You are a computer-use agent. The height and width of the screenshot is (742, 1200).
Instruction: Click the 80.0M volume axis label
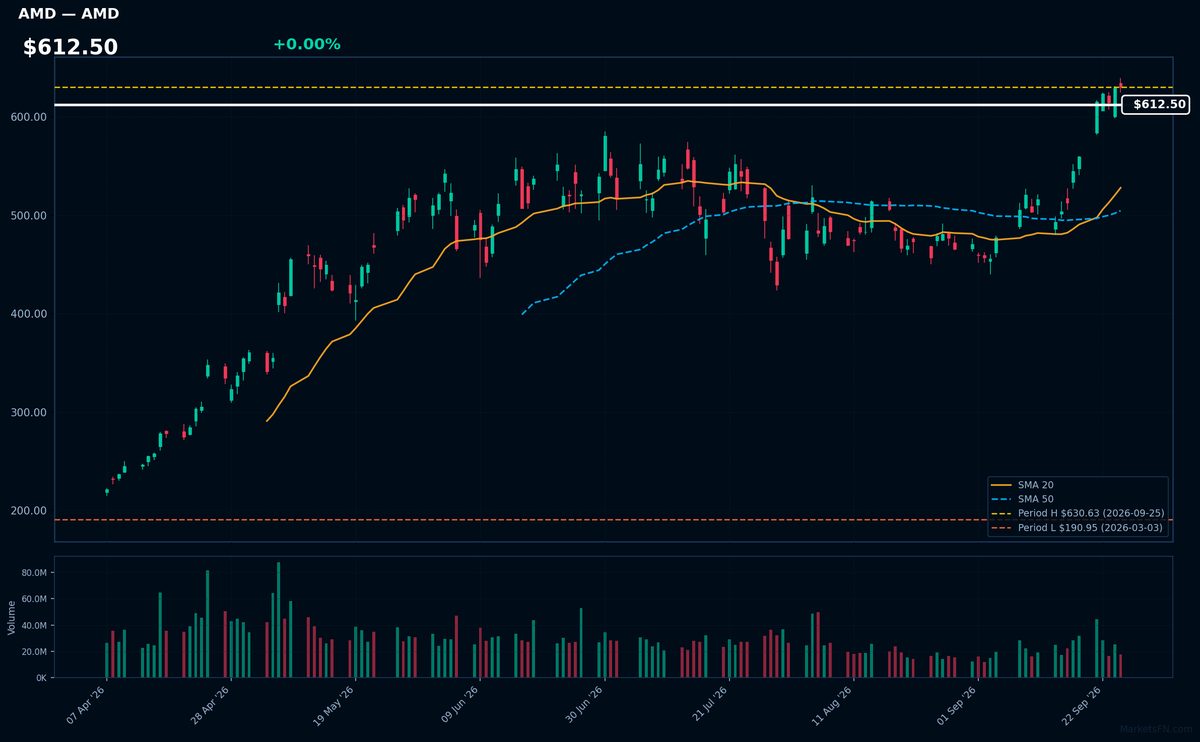34,573
